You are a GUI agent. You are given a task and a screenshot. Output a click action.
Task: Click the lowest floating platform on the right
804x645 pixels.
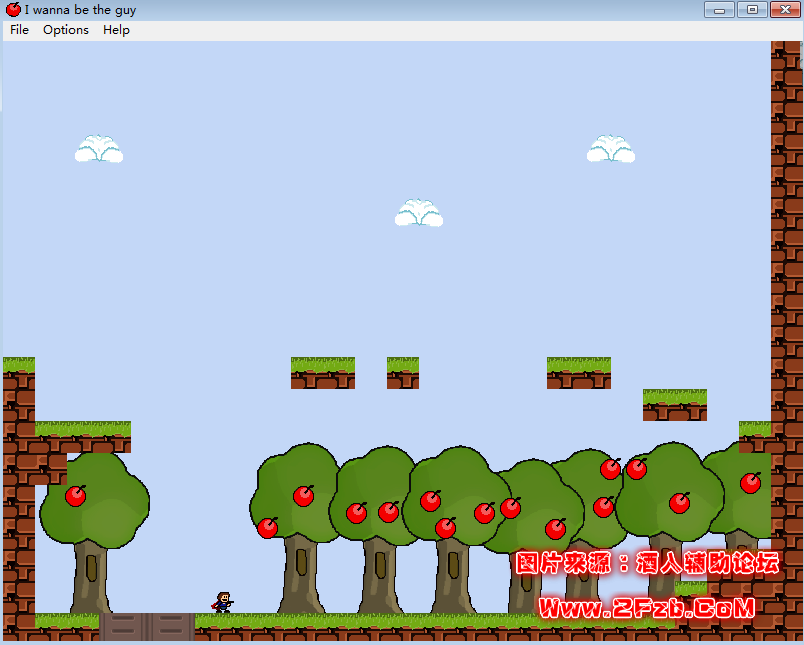click(675, 405)
